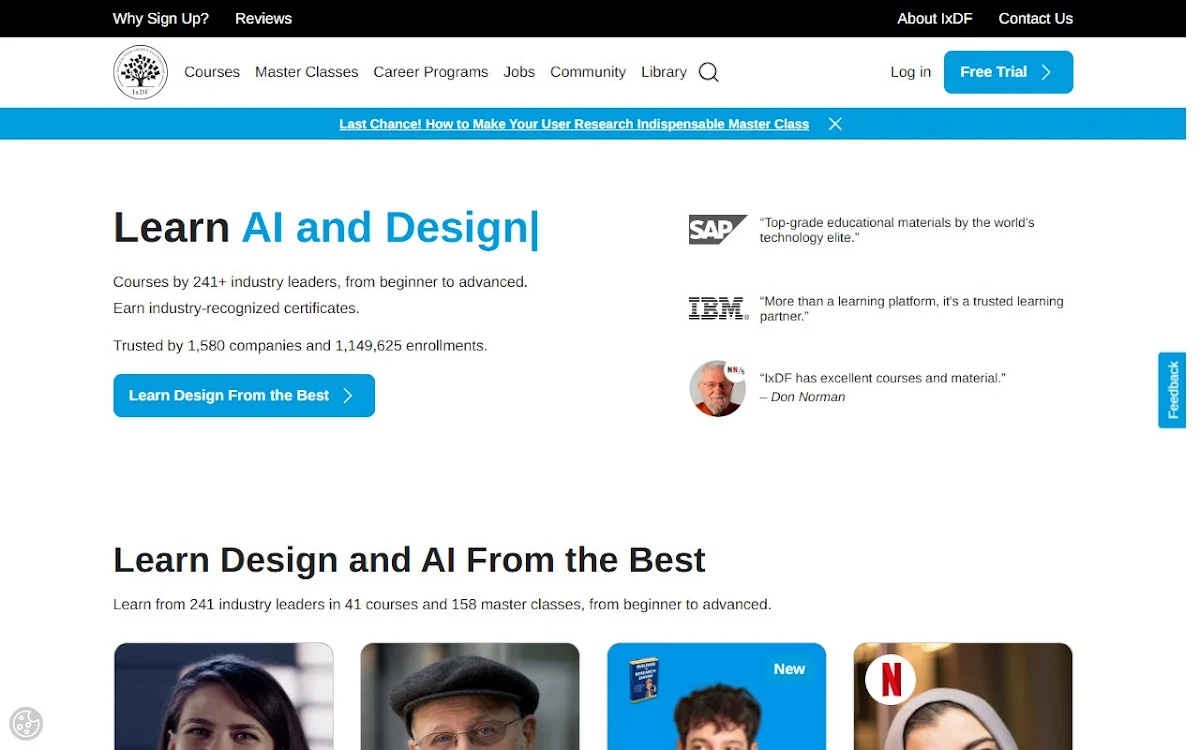Click Why Sign Up? link
Screen dimensions: 1200x750
tap(161, 18)
